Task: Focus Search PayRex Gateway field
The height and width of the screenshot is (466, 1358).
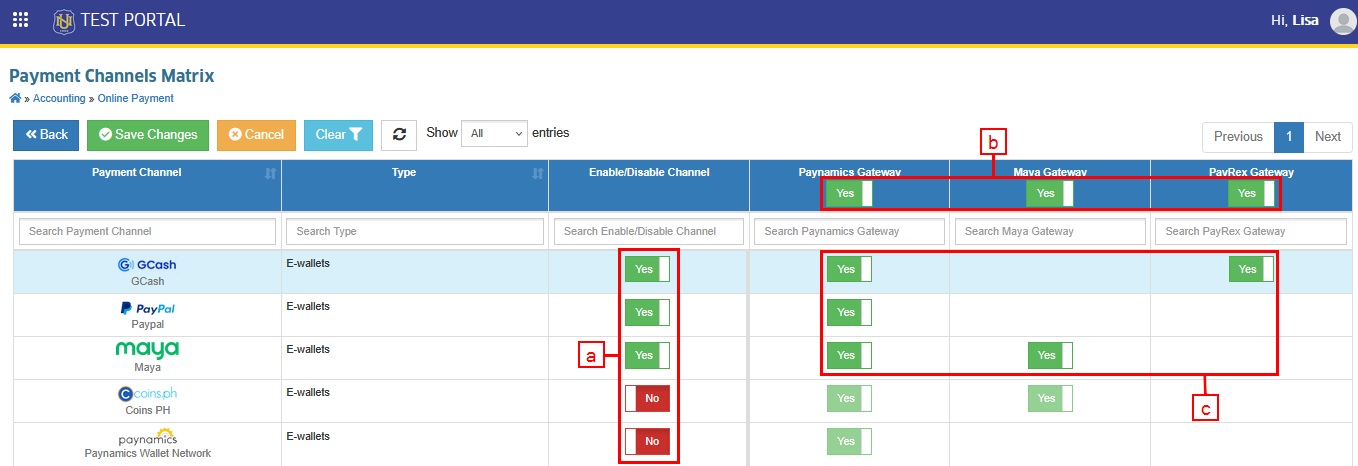Action: click(1251, 231)
